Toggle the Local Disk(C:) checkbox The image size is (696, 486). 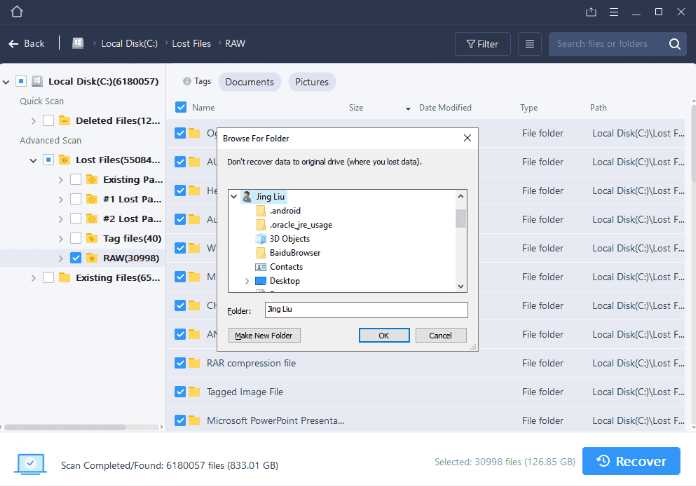[x=21, y=81]
